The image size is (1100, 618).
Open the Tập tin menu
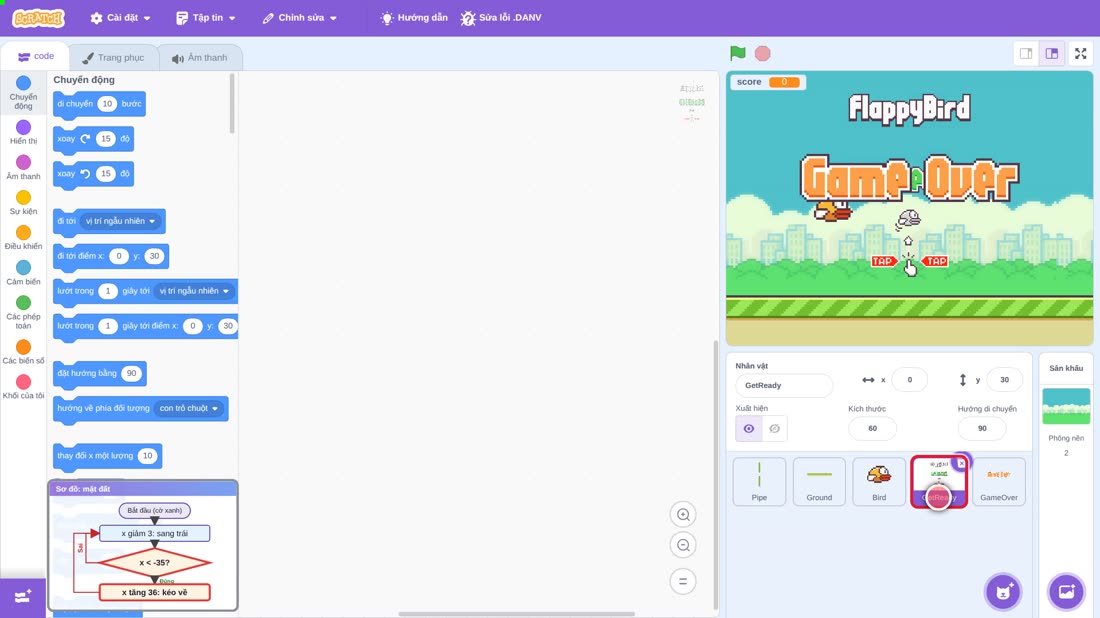click(206, 18)
